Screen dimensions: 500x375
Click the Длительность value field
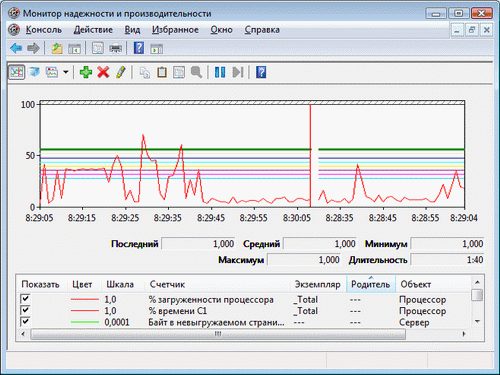pos(447,260)
